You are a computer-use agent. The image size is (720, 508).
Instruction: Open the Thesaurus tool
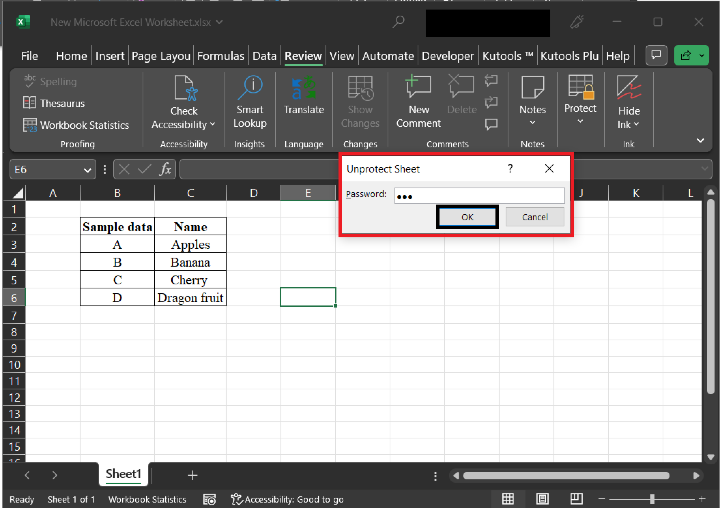[x=54, y=103]
